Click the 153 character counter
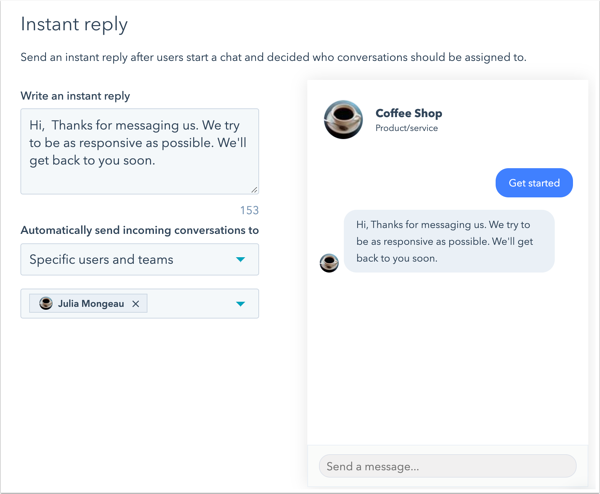Viewport: 600px width, 494px height. [249, 210]
